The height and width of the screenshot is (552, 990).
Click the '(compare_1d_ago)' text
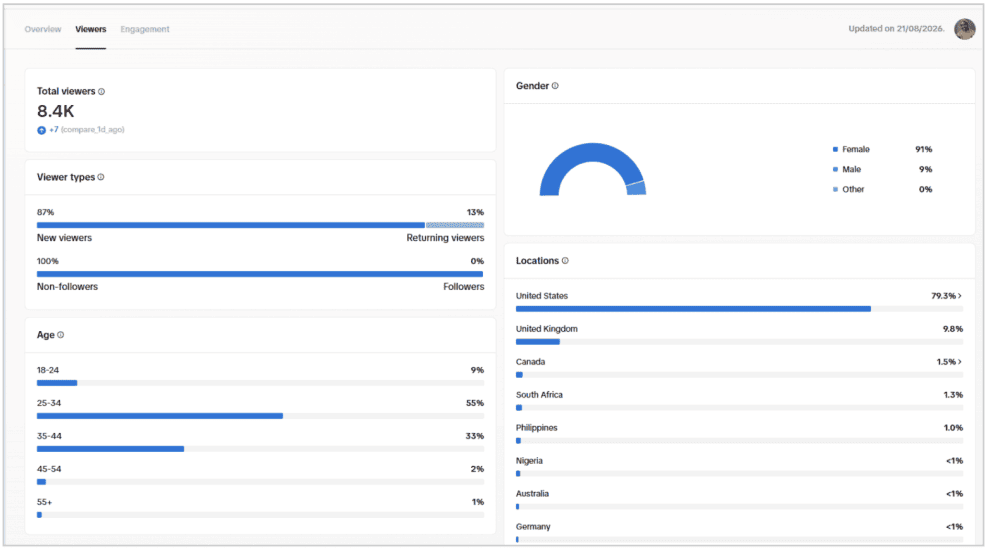[x=93, y=129]
